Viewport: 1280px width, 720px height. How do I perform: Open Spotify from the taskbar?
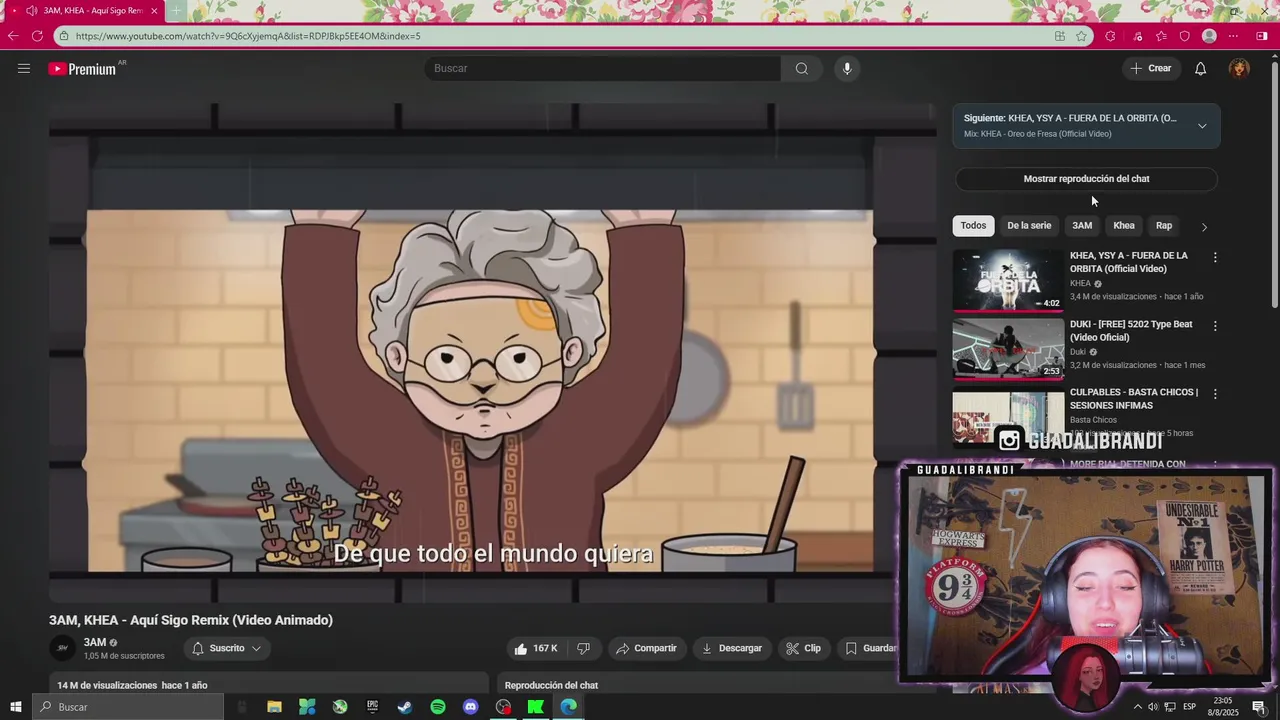pyautogui.click(x=438, y=707)
